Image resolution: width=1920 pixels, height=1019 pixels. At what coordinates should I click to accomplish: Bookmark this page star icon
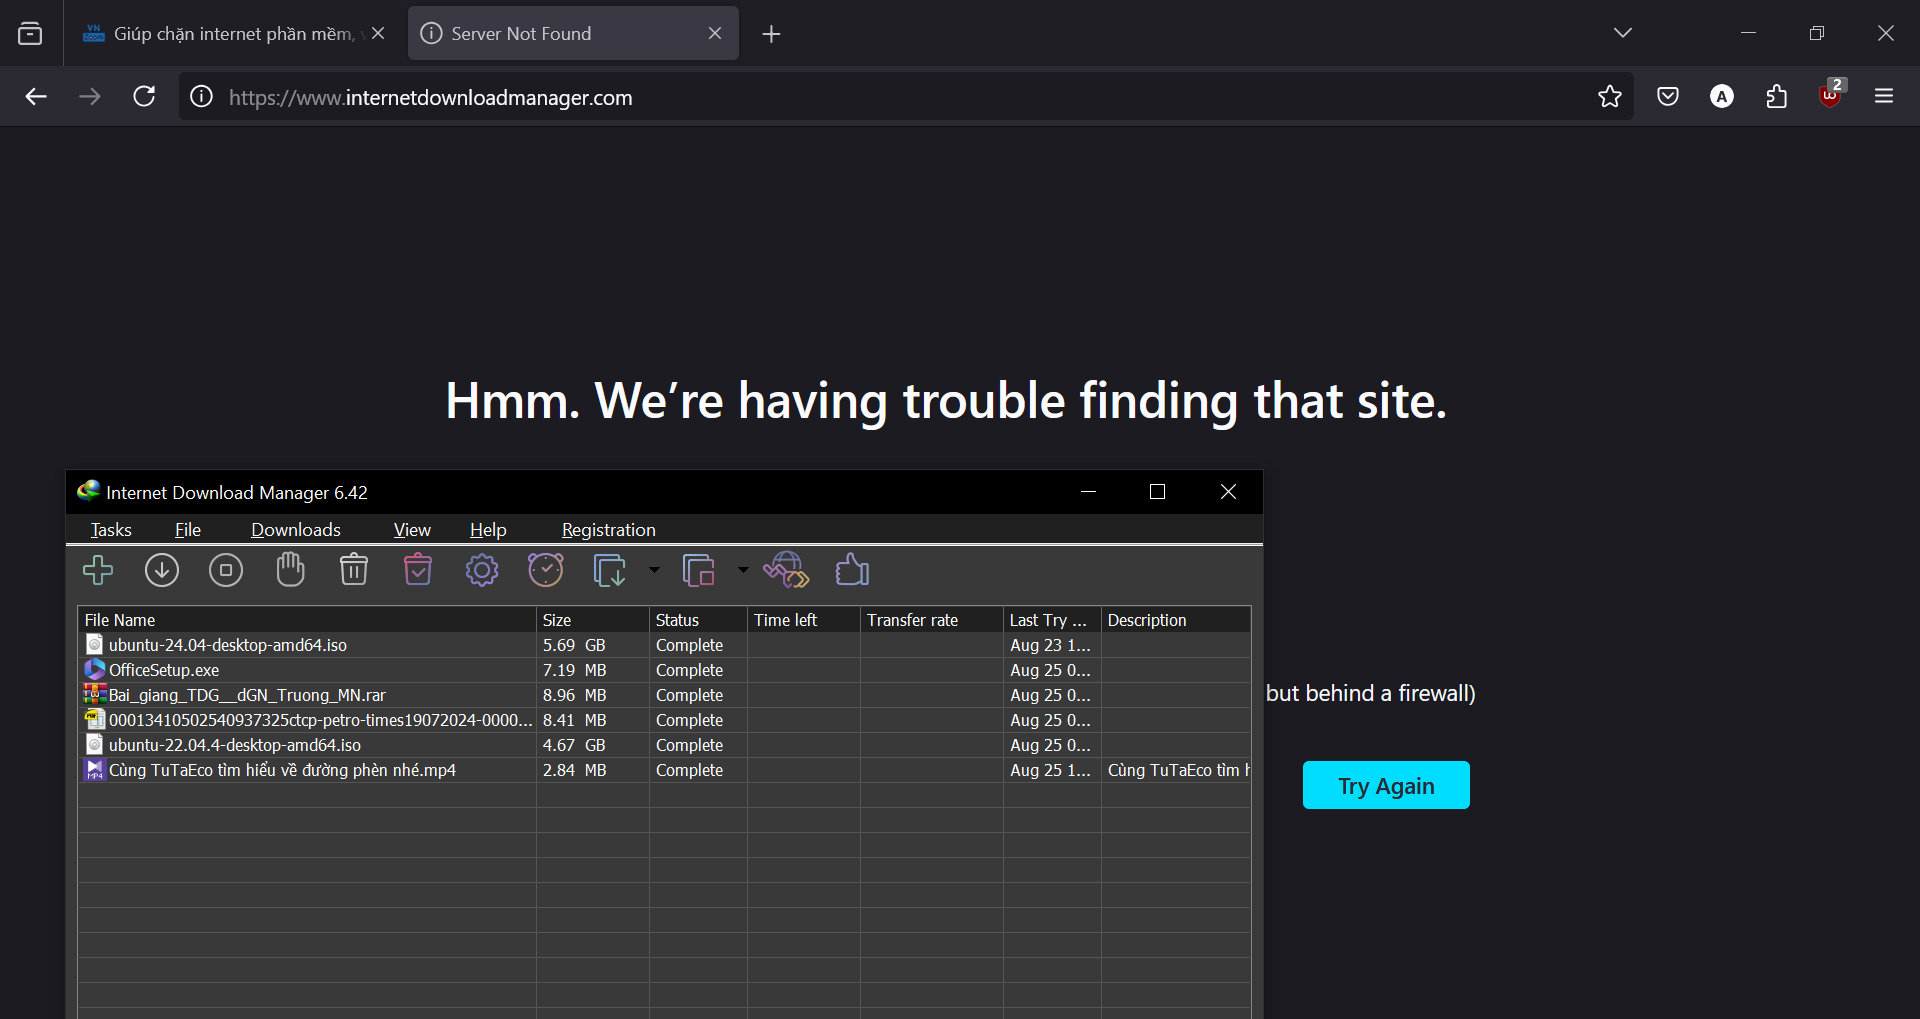pyautogui.click(x=1609, y=96)
